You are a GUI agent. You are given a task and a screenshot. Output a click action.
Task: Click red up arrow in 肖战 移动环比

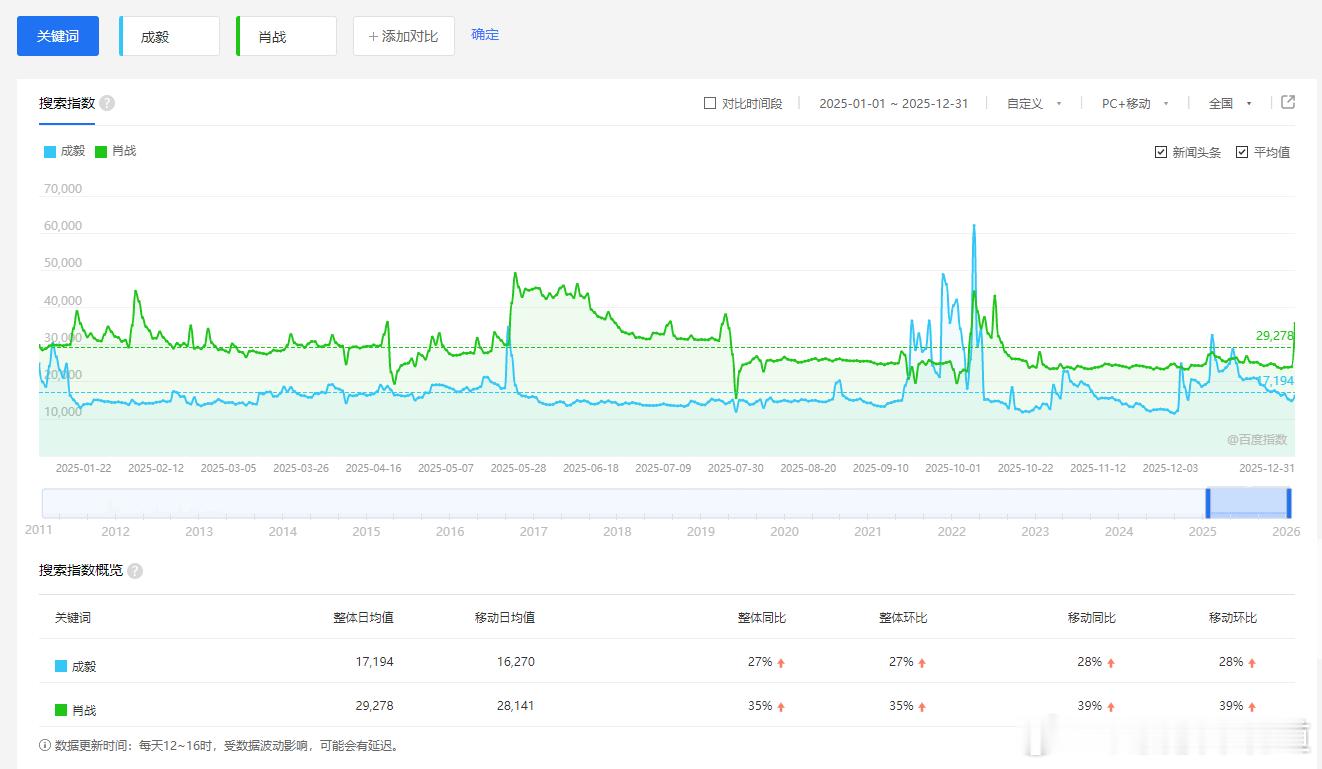[1251, 706]
